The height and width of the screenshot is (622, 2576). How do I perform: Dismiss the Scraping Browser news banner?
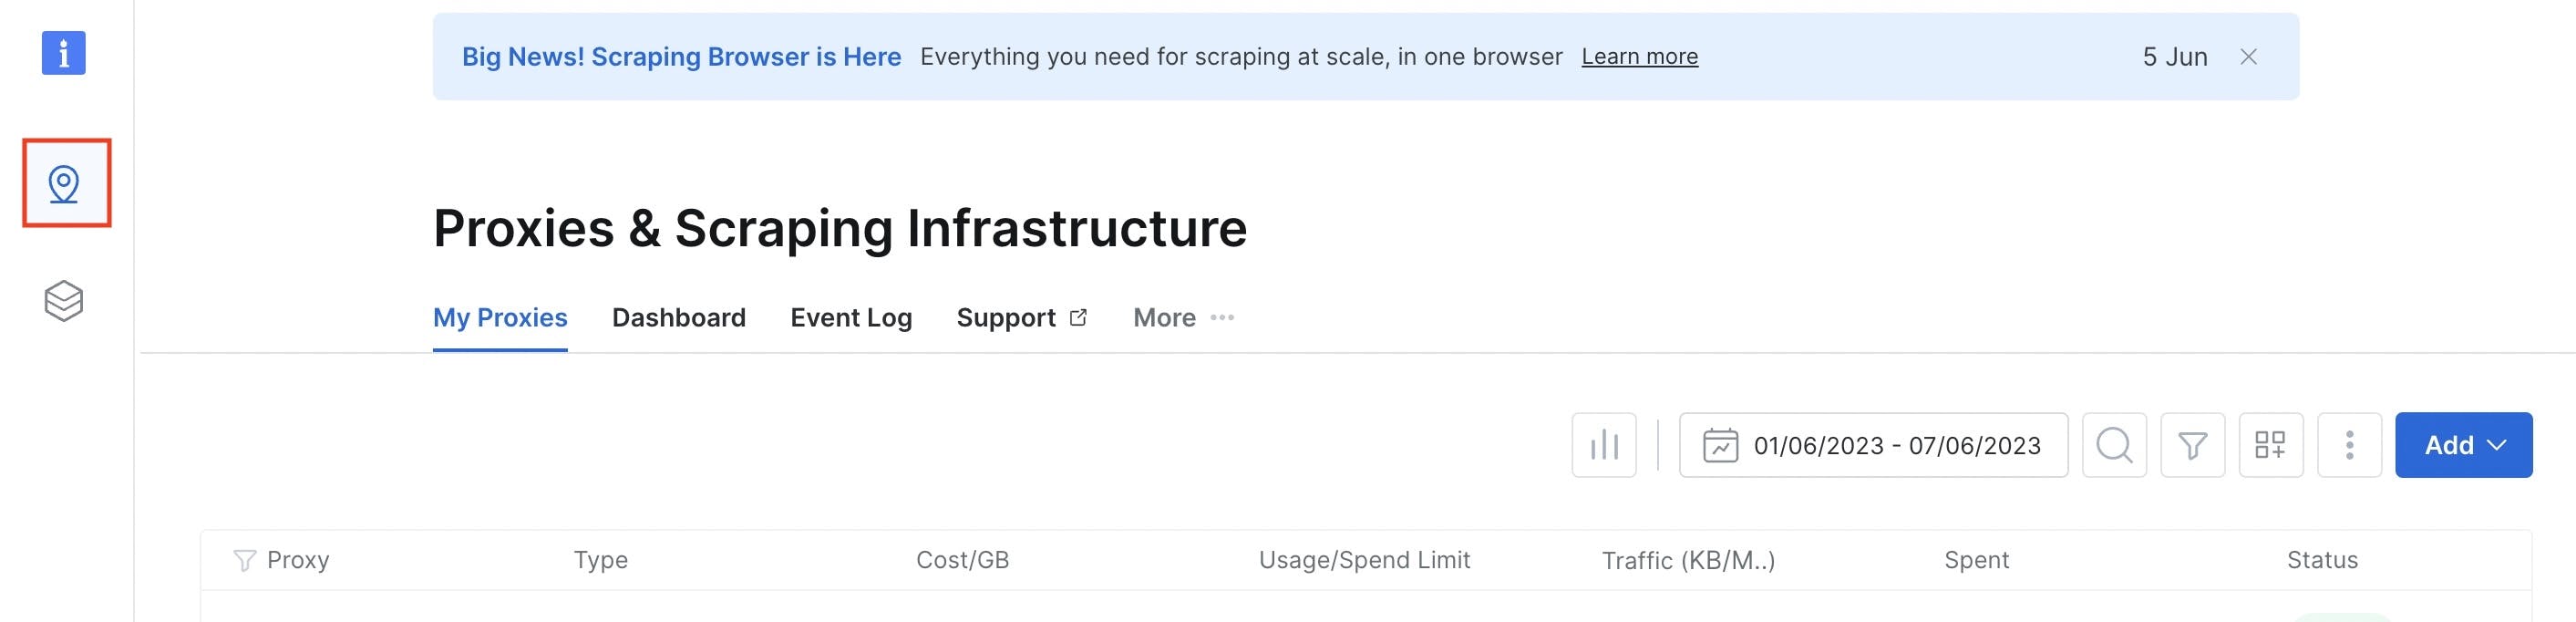(2248, 57)
